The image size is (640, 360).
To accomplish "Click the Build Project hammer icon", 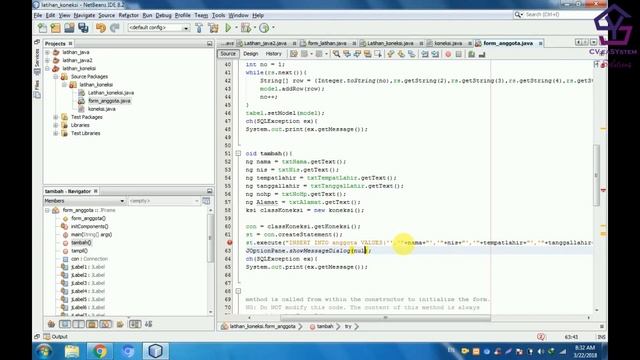I will click(199, 28).
